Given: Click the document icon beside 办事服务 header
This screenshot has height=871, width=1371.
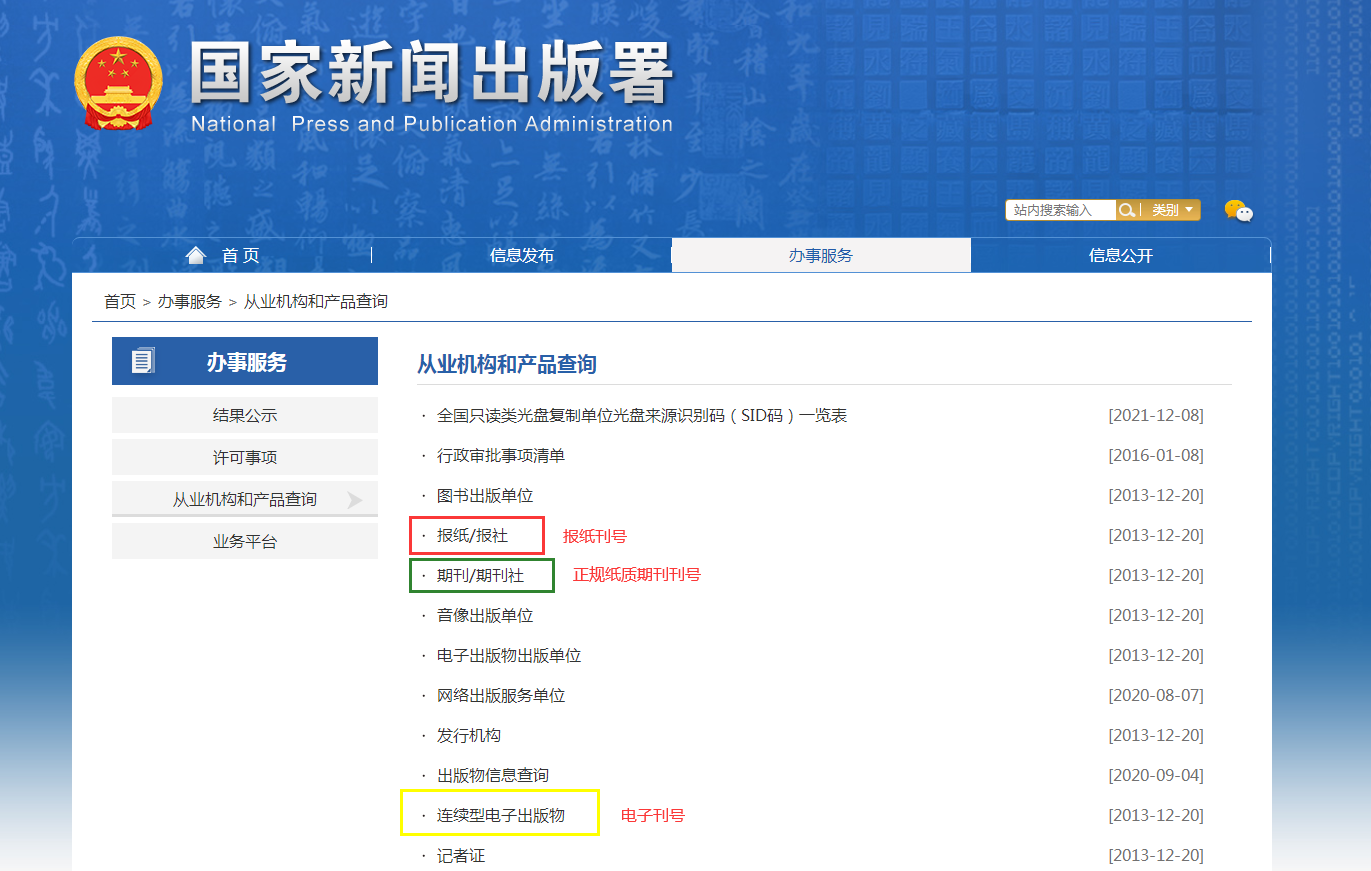Looking at the screenshot, I should pos(143,362).
